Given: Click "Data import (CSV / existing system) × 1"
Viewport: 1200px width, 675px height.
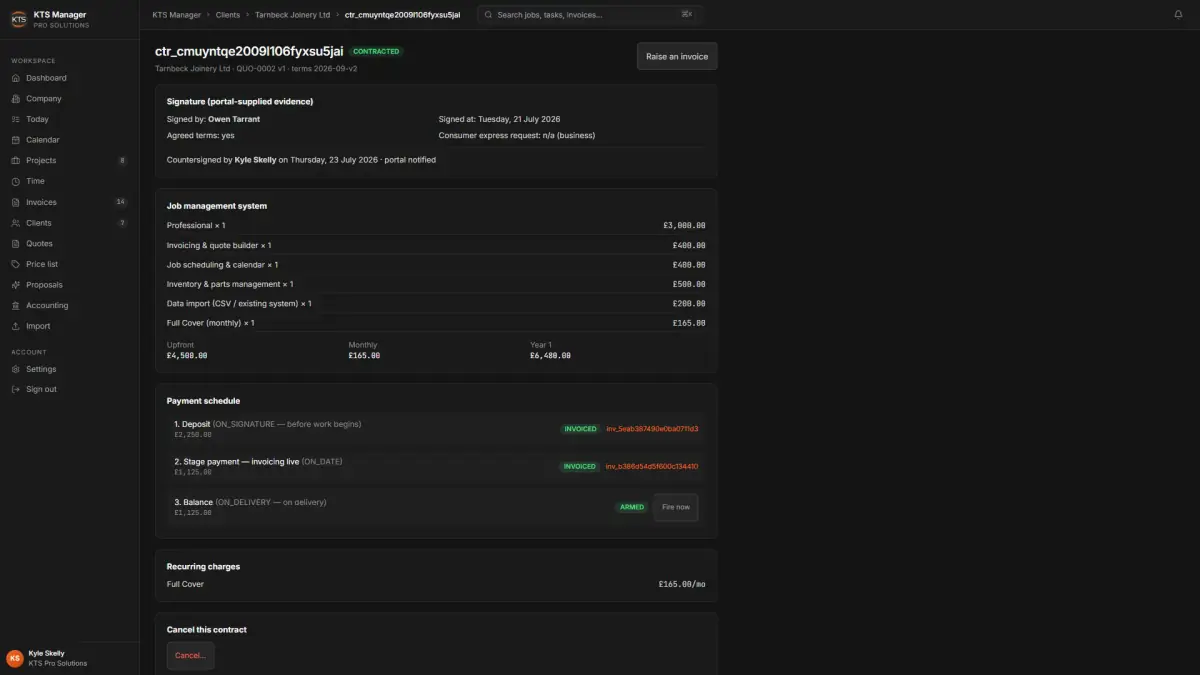Looking at the screenshot, I should click(x=239, y=303).
